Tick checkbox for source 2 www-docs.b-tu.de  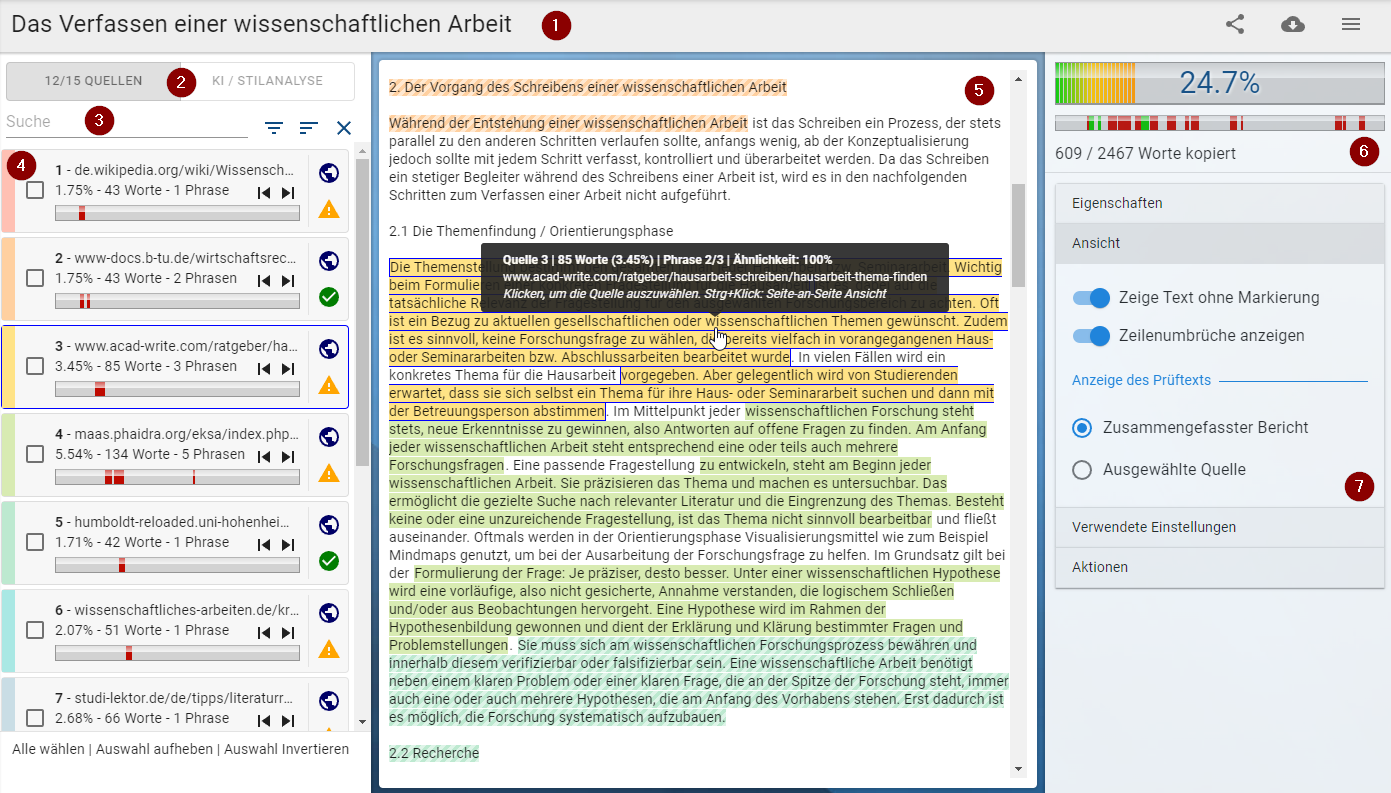point(35,278)
